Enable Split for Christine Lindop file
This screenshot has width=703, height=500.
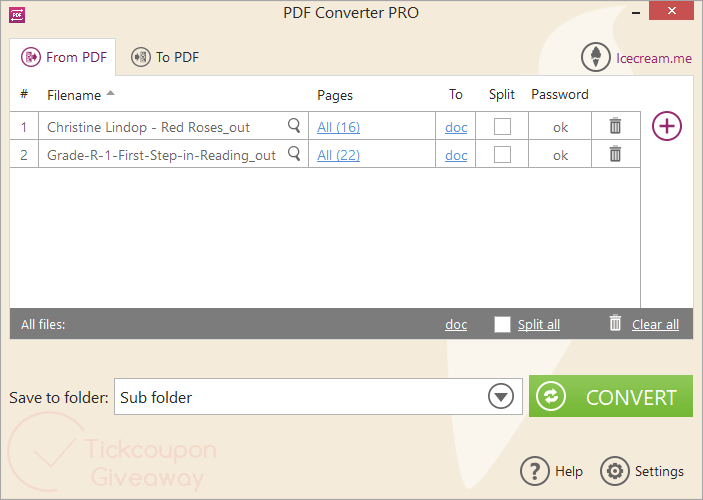[503, 126]
